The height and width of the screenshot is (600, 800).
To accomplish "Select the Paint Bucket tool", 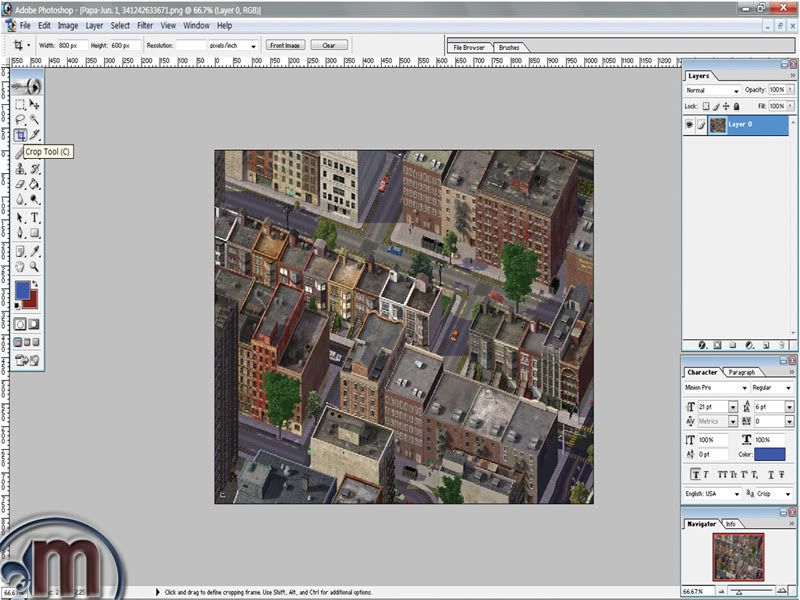I will pyautogui.click(x=34, y=184).
